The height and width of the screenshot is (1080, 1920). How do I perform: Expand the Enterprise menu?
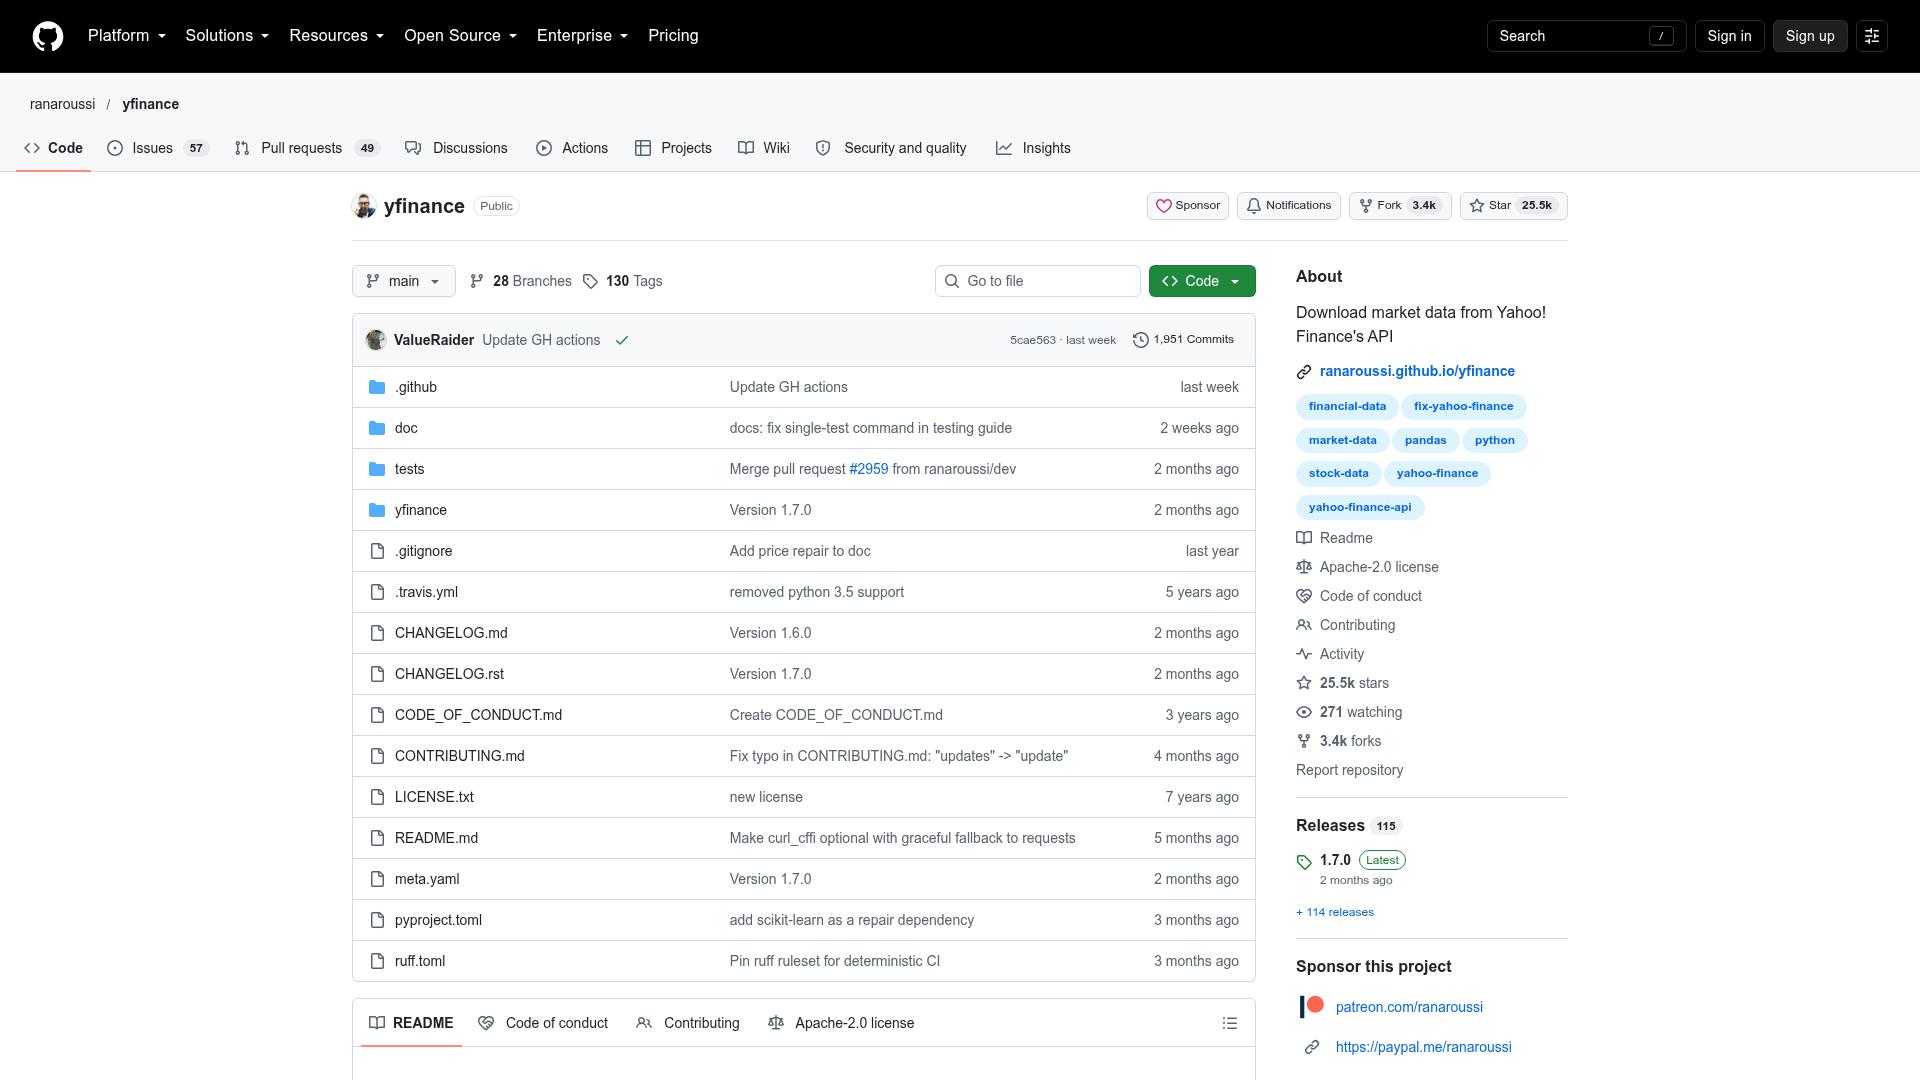[x=582, y=36]
